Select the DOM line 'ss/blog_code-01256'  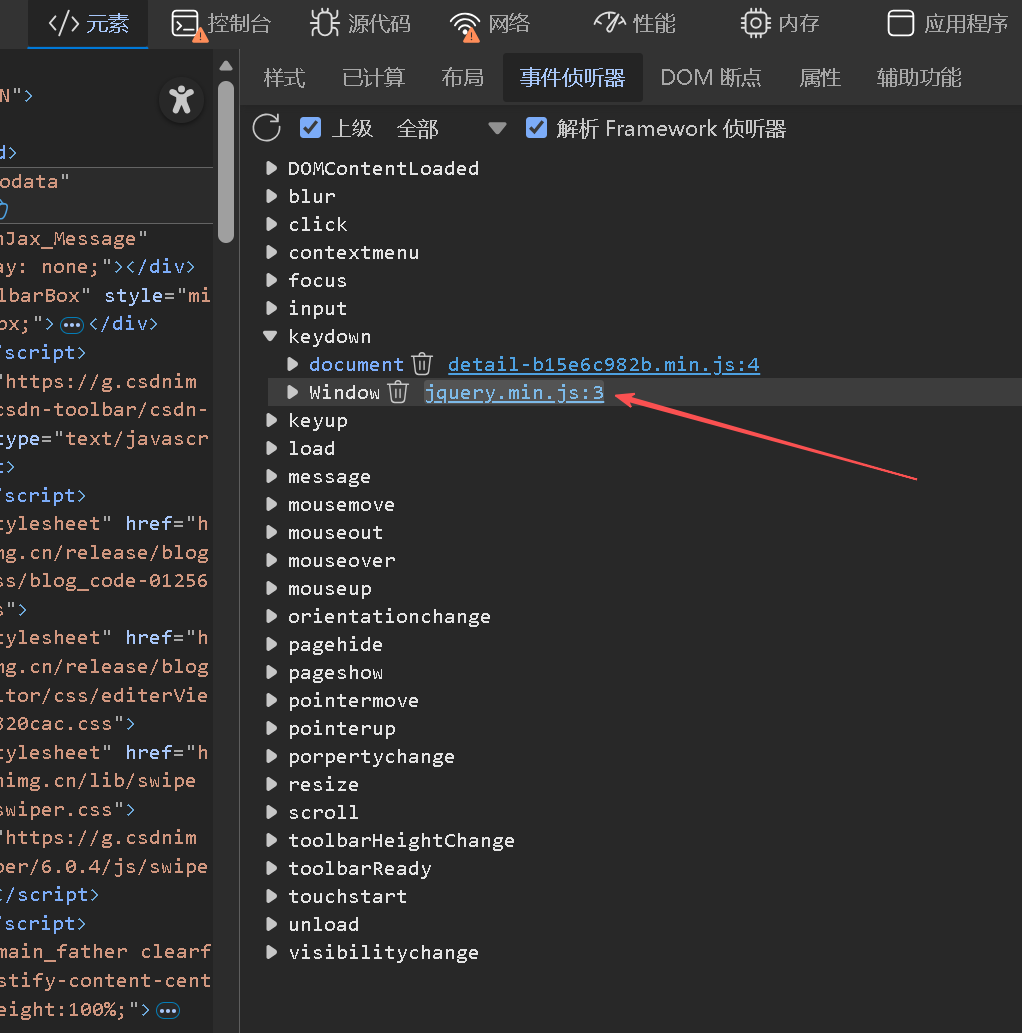(104, 581)
